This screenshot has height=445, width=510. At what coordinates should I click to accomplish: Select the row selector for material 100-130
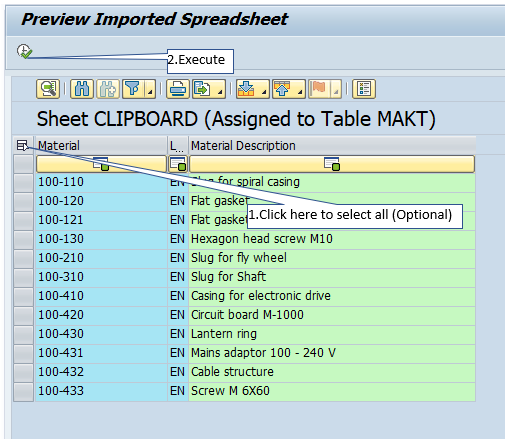coord(23,239)
